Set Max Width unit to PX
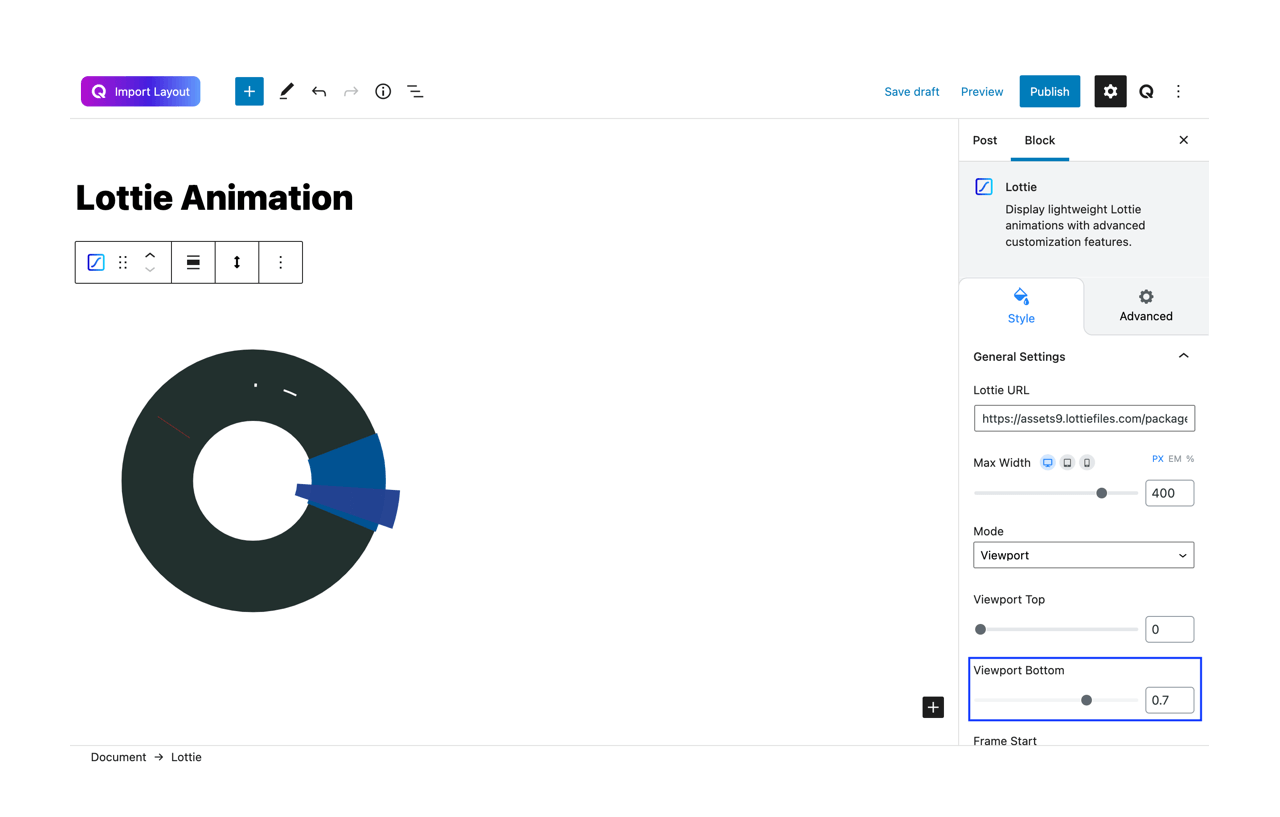This screenshot has width=1280, height=817. [x=1157, y=459]
